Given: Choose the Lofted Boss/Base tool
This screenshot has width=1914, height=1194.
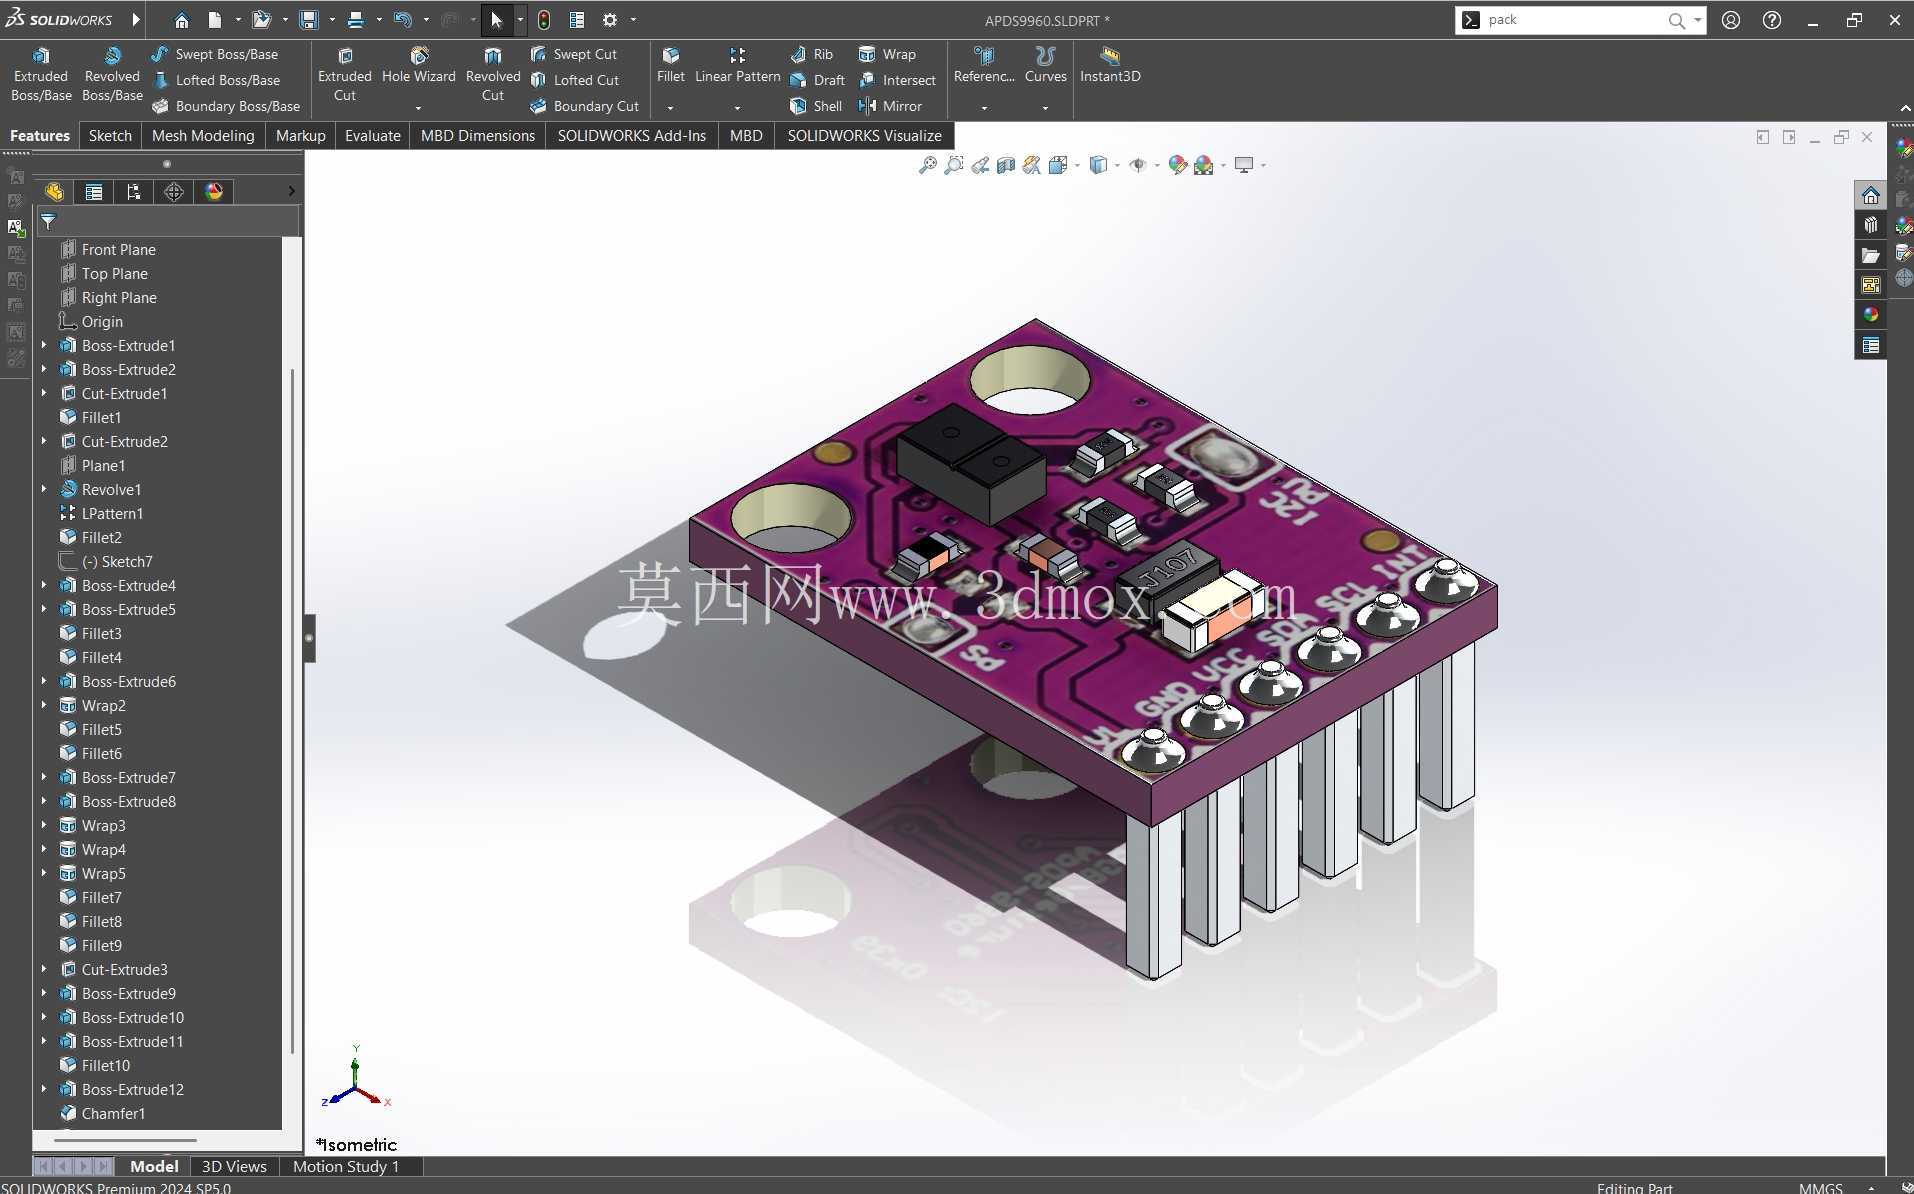Looking at the screenshot, I should pyautogui.click(x=216, y=80).
